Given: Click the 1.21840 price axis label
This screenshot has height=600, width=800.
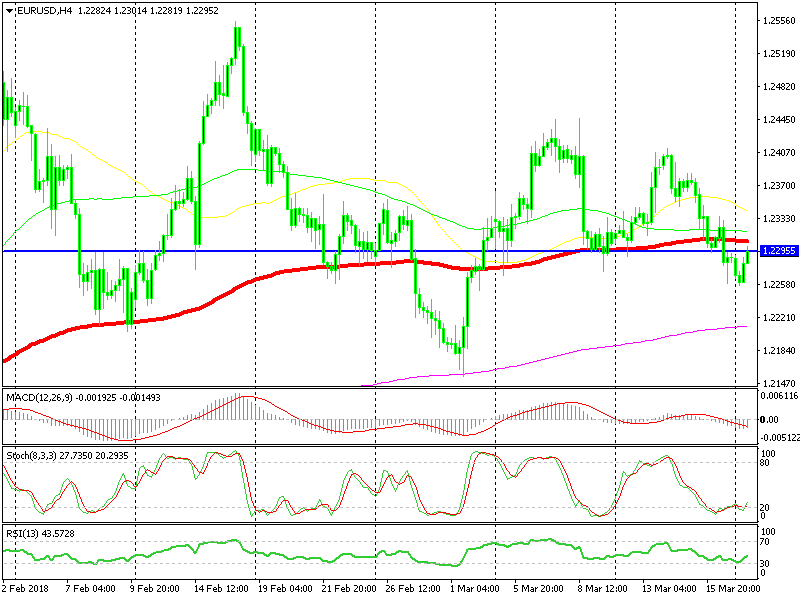Looking at the screenshot, I should point(779,351).
